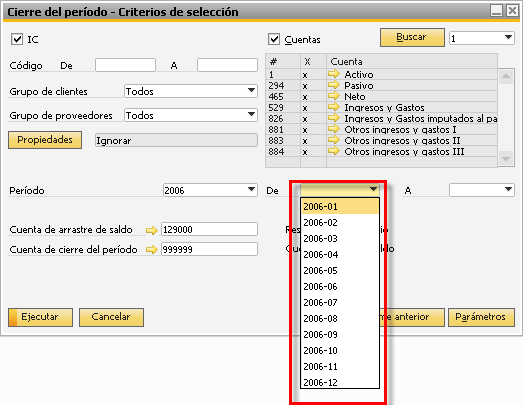Image resolution: width=523 pixels, height=405 pixels.
Task: Click the field containing 129000
Action: click(x=209, y=230)
